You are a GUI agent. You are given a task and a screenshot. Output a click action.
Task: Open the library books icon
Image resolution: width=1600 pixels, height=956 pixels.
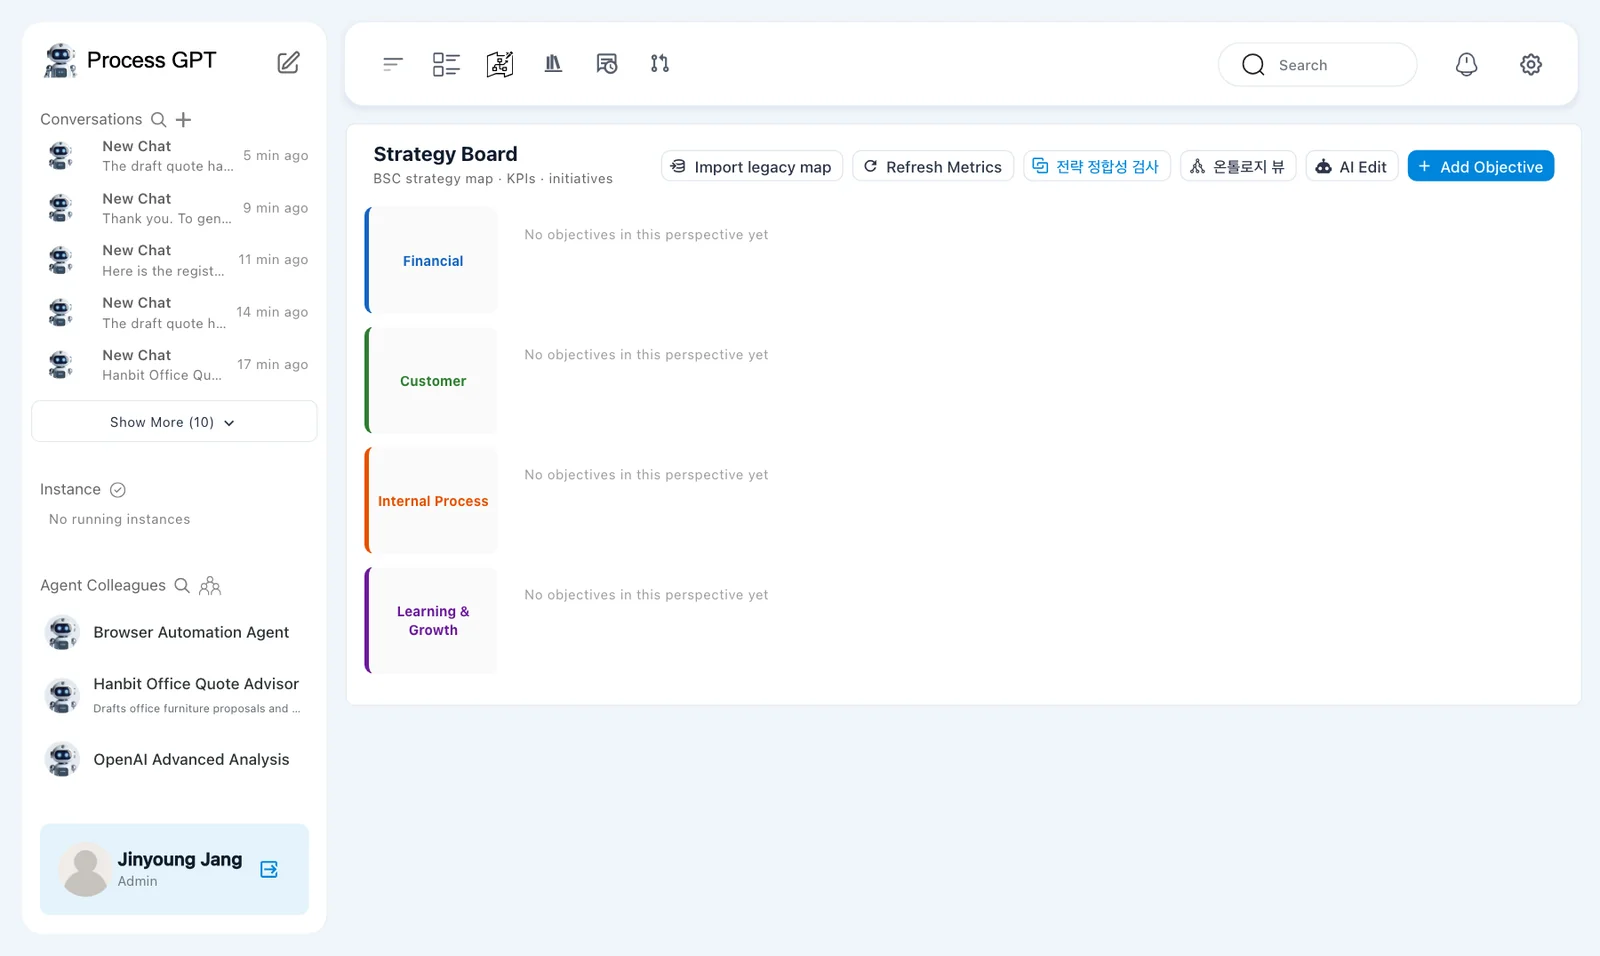click(553, 64)
